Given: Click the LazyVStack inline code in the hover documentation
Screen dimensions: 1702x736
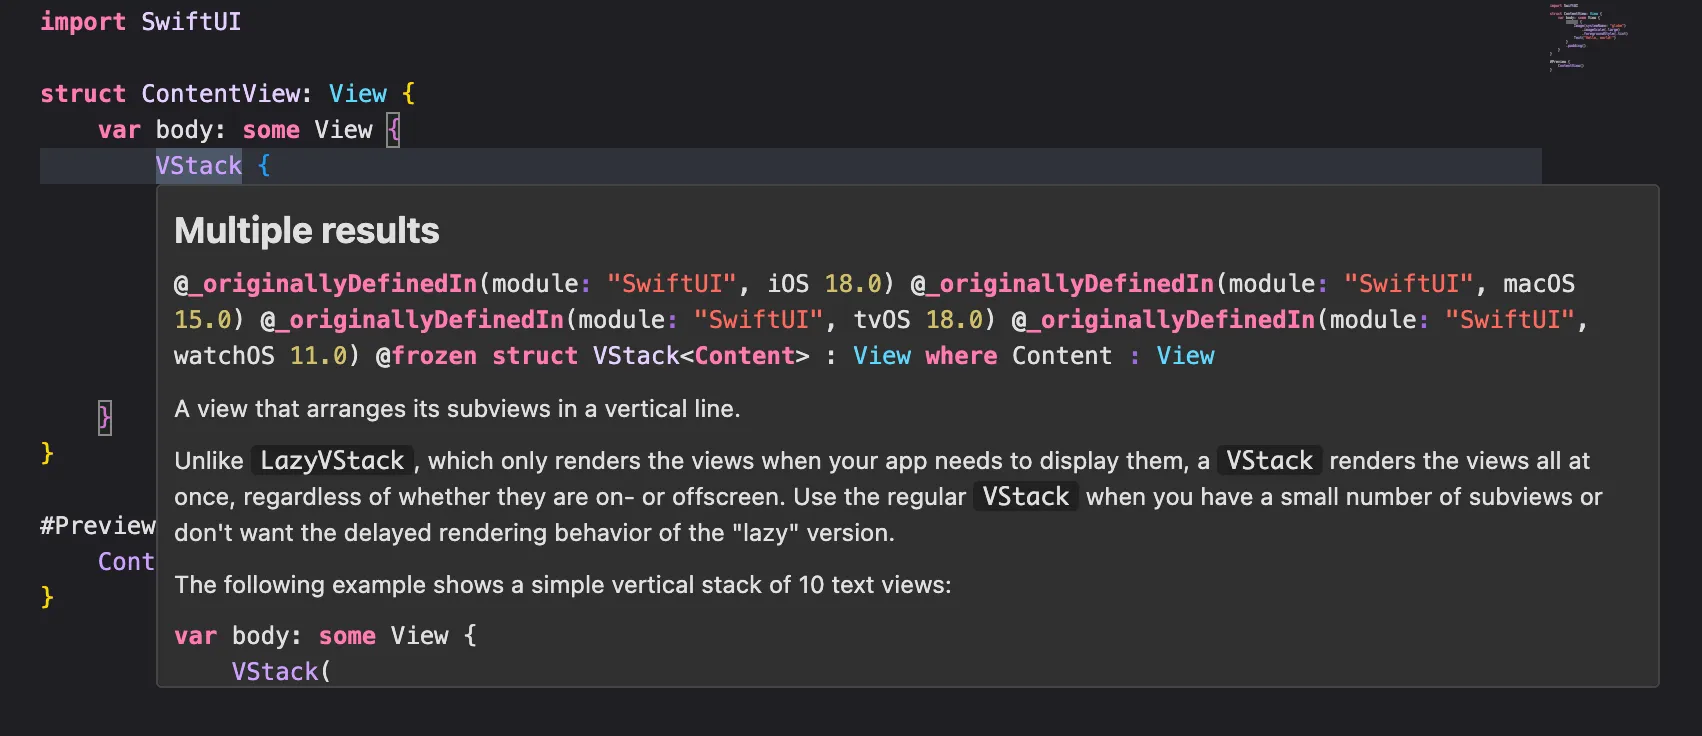Looking at the screenshot, I should pyautogui.click(x=331, y=461).
